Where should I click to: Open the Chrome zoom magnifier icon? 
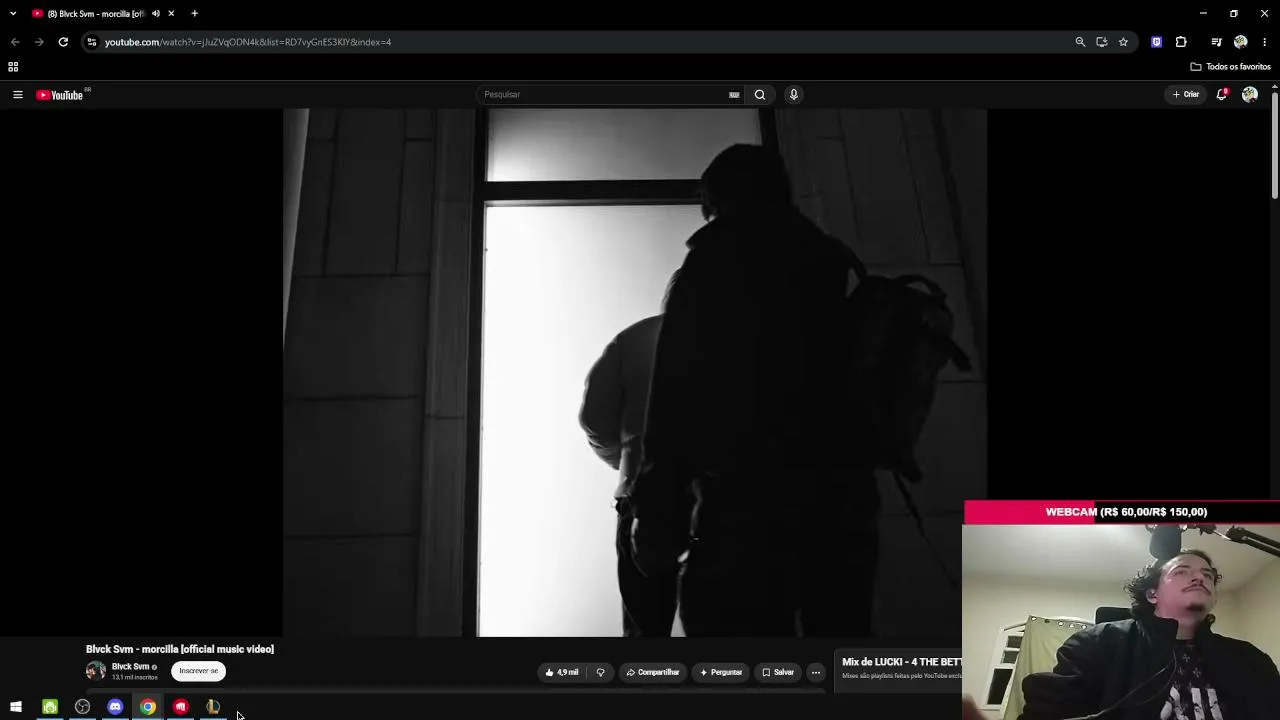click(x=1080, y=42)
